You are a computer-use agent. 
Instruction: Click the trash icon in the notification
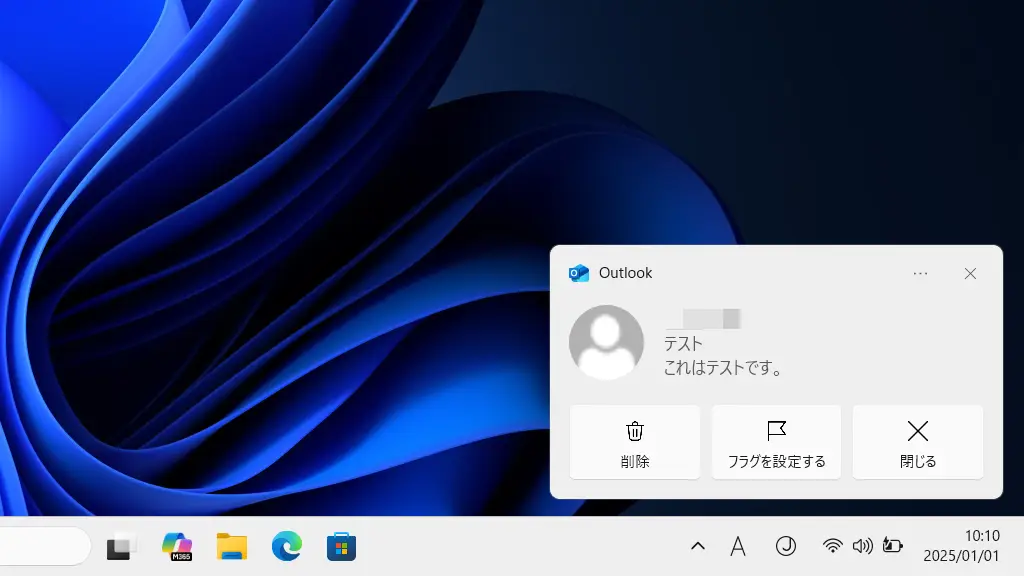(635, 432)
